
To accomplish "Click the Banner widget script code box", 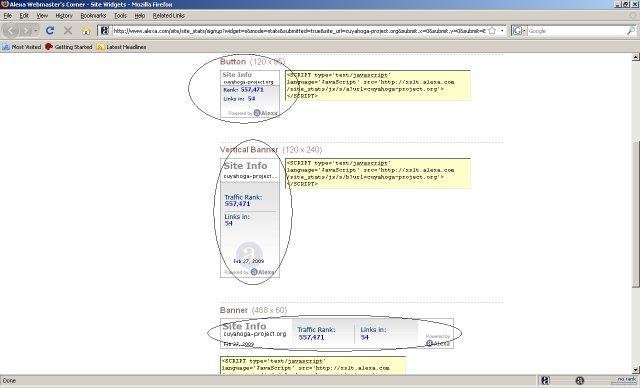I will point(313,365).
